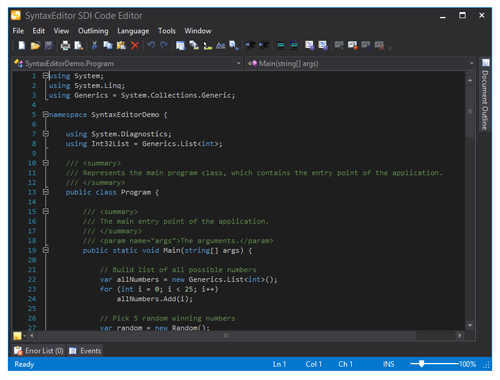Image resolution: width=500 pixels, height=380 pixels.
Task: Open the Language menu
Action: click(x=133, y=31)
